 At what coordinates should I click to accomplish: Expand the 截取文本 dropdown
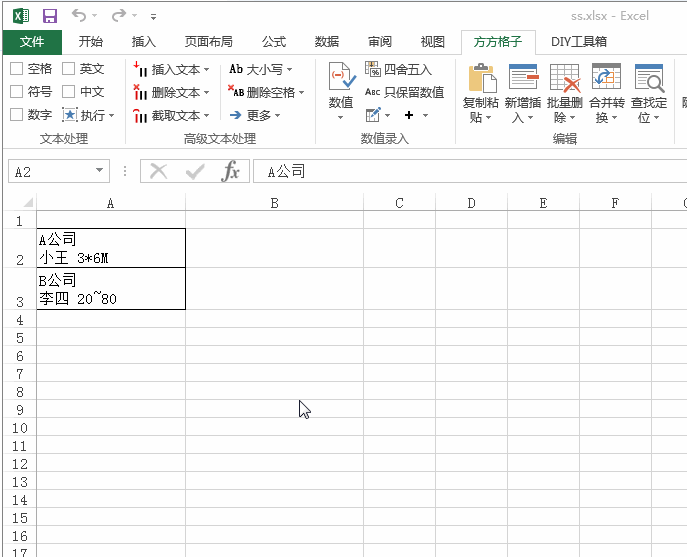pos(206,116)
